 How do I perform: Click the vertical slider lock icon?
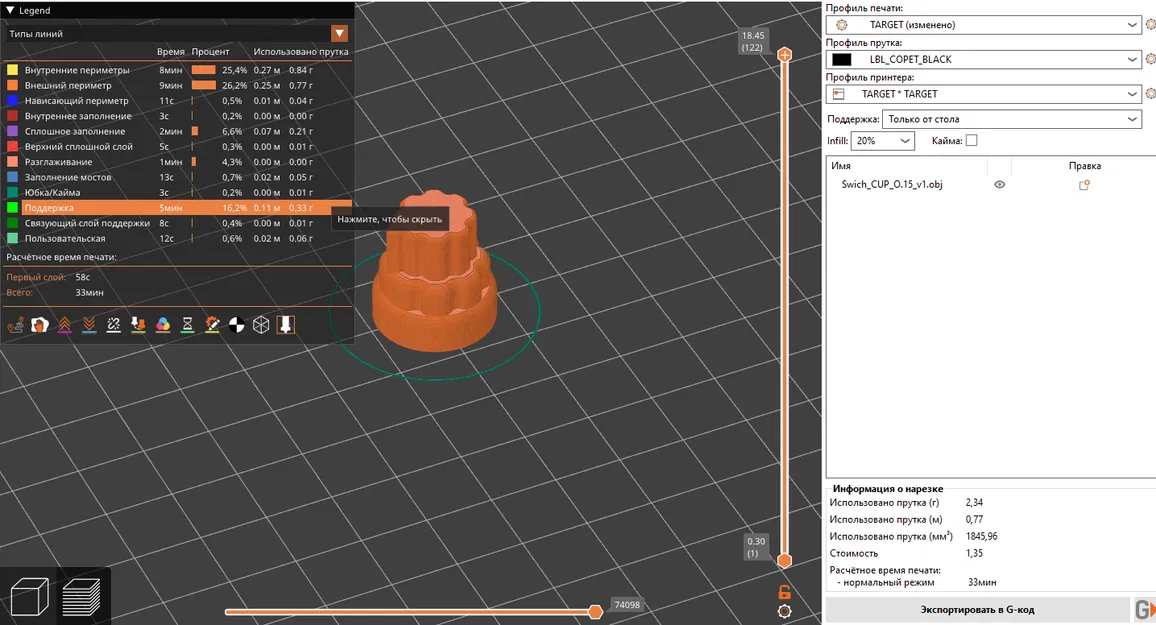784,592
